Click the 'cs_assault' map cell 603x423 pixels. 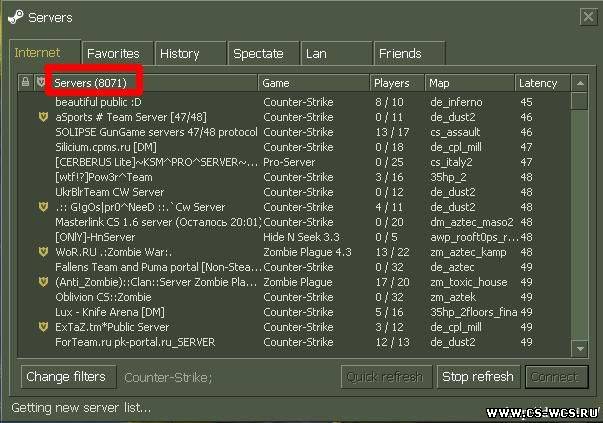[455, 132]
